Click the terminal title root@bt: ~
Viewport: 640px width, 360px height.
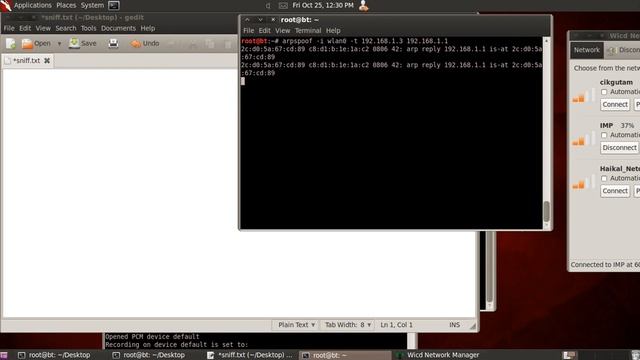[300, 20]
